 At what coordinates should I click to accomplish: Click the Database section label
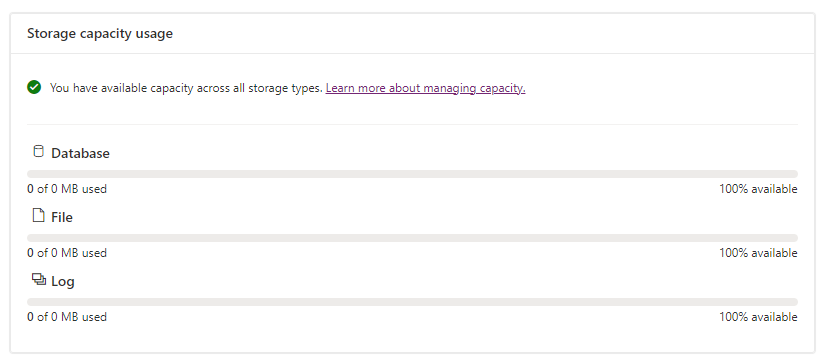tap(81, 154)
